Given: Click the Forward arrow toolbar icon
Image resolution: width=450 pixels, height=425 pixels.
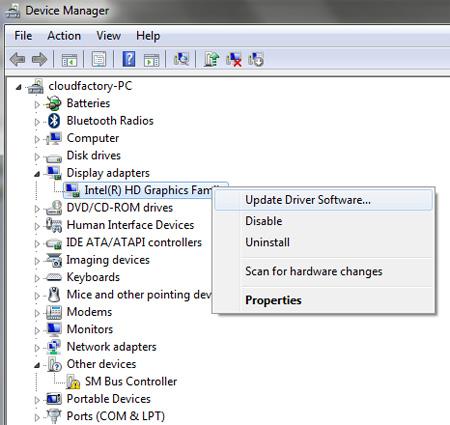Looking at the screenshot, I should coord(40,60).
